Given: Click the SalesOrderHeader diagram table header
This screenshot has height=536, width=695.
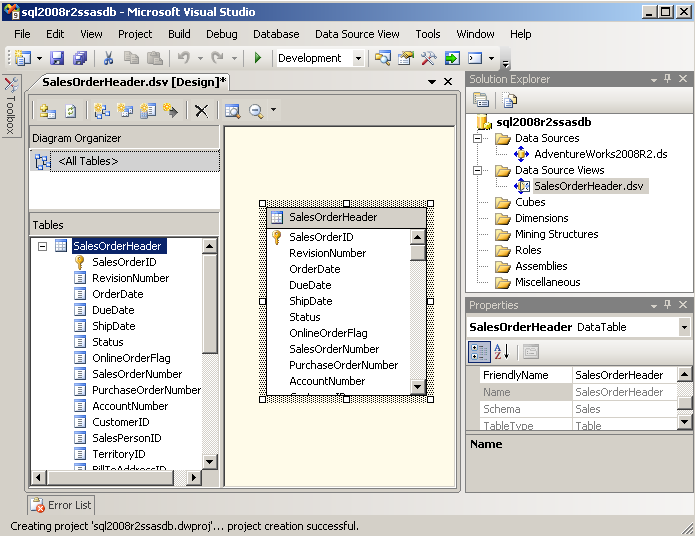Looking at the screenshot, I should tap(346, 217).
